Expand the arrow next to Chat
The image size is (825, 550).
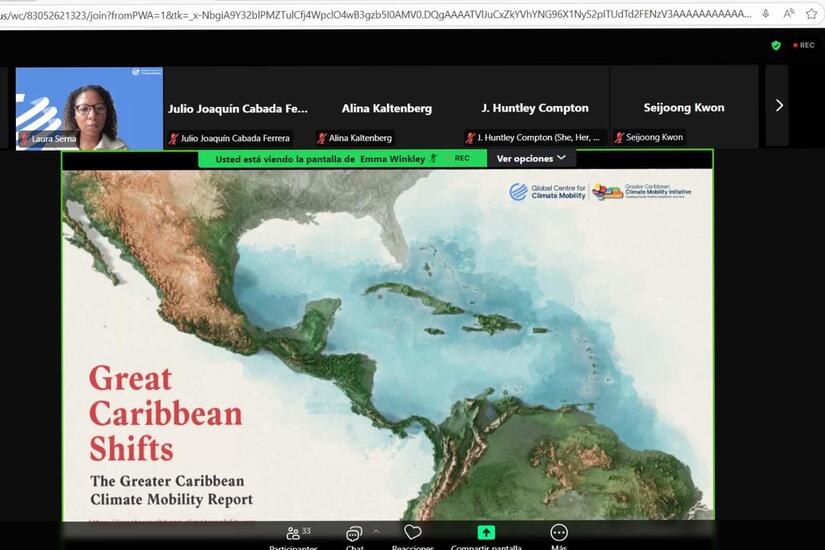[376, 531]
